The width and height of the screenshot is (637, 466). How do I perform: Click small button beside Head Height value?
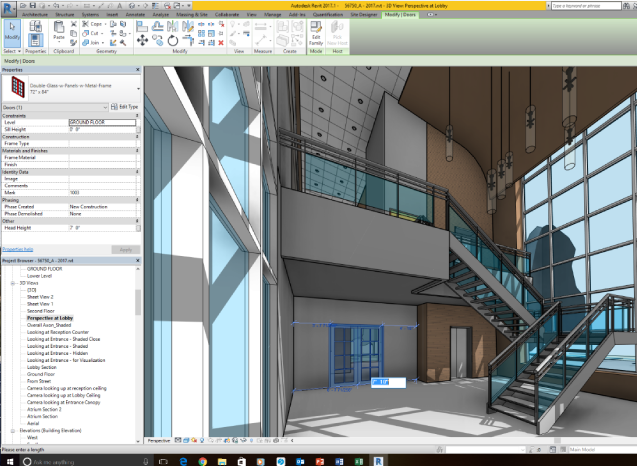138,228
